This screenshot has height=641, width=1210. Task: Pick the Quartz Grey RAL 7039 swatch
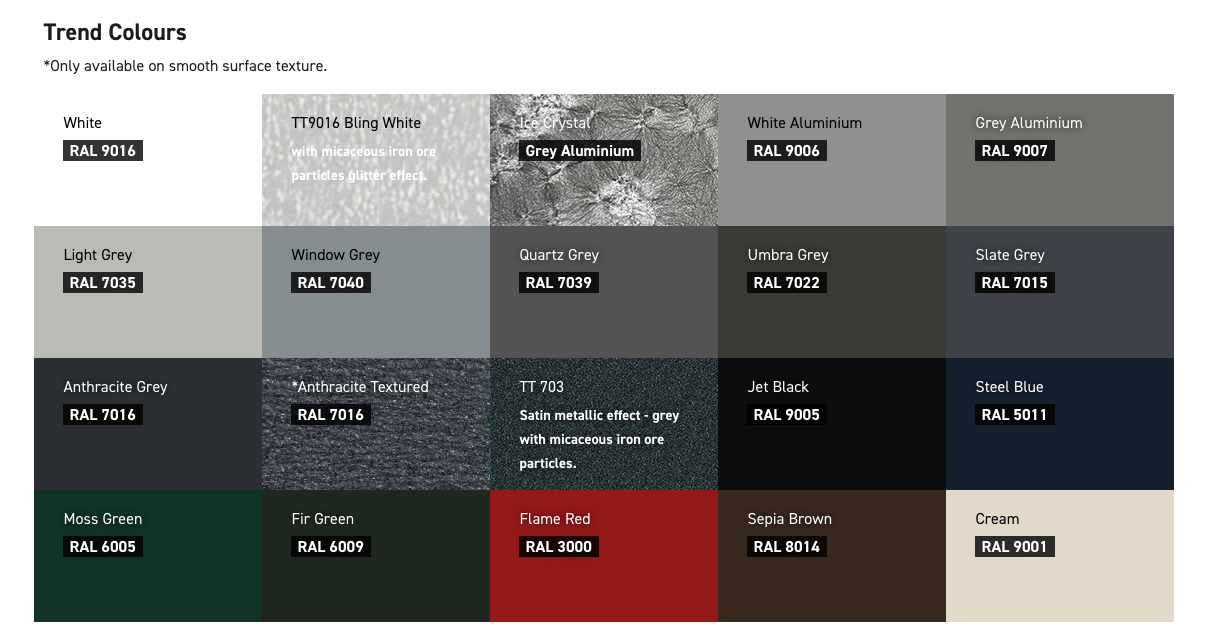[x=604, y=292]
